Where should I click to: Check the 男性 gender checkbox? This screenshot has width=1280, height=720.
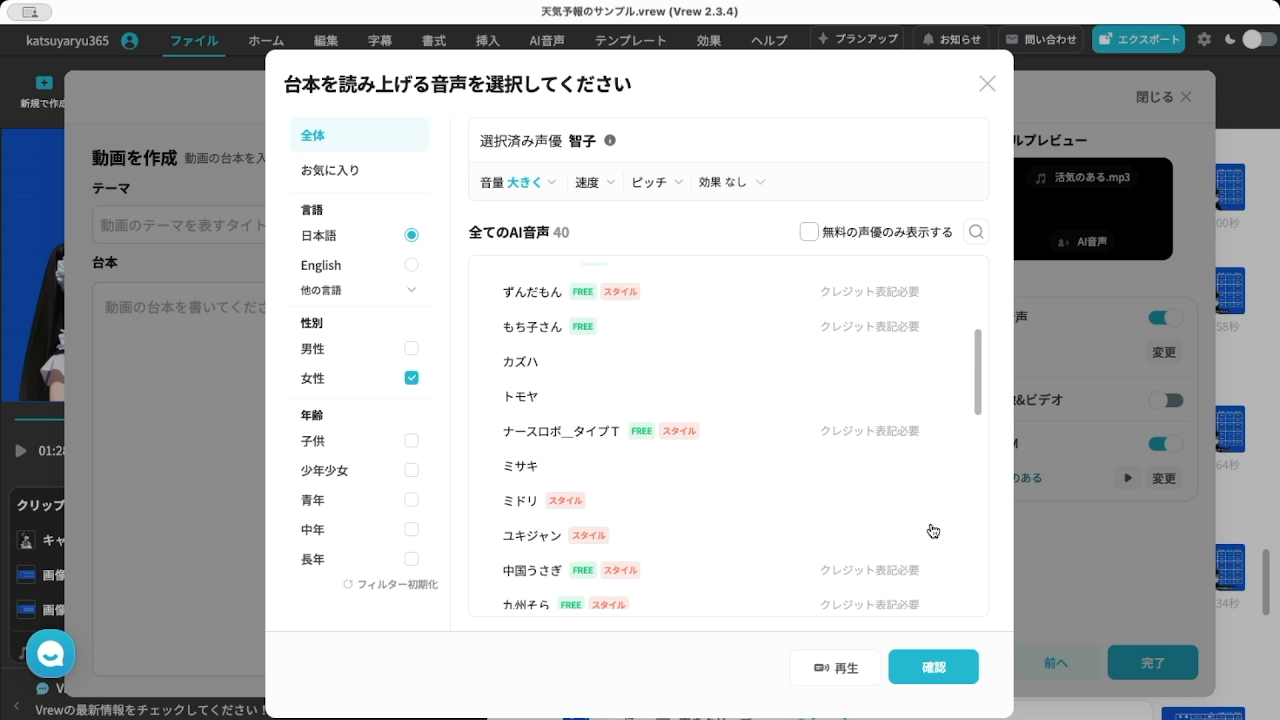click(411, 349)
